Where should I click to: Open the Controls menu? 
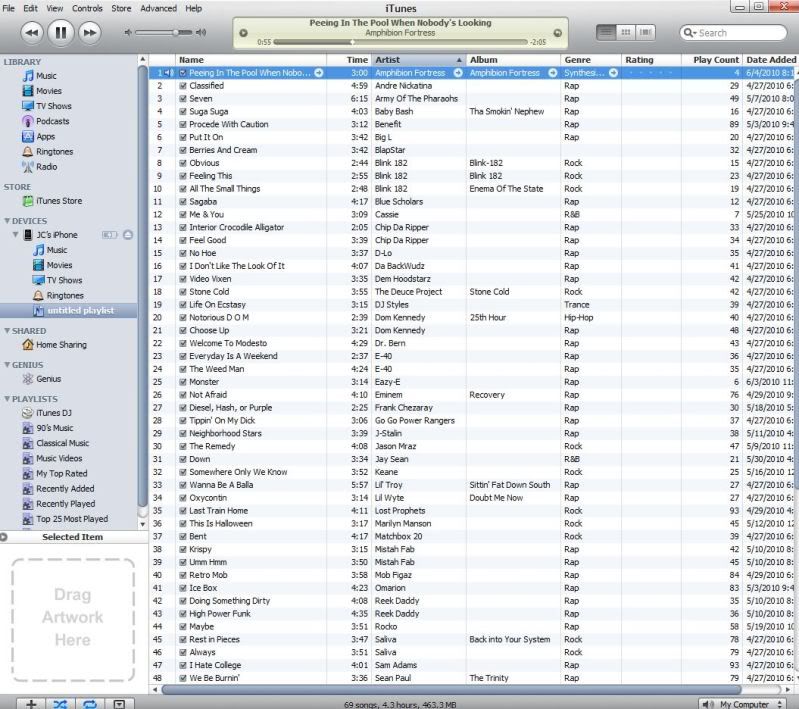coord(87,8)
